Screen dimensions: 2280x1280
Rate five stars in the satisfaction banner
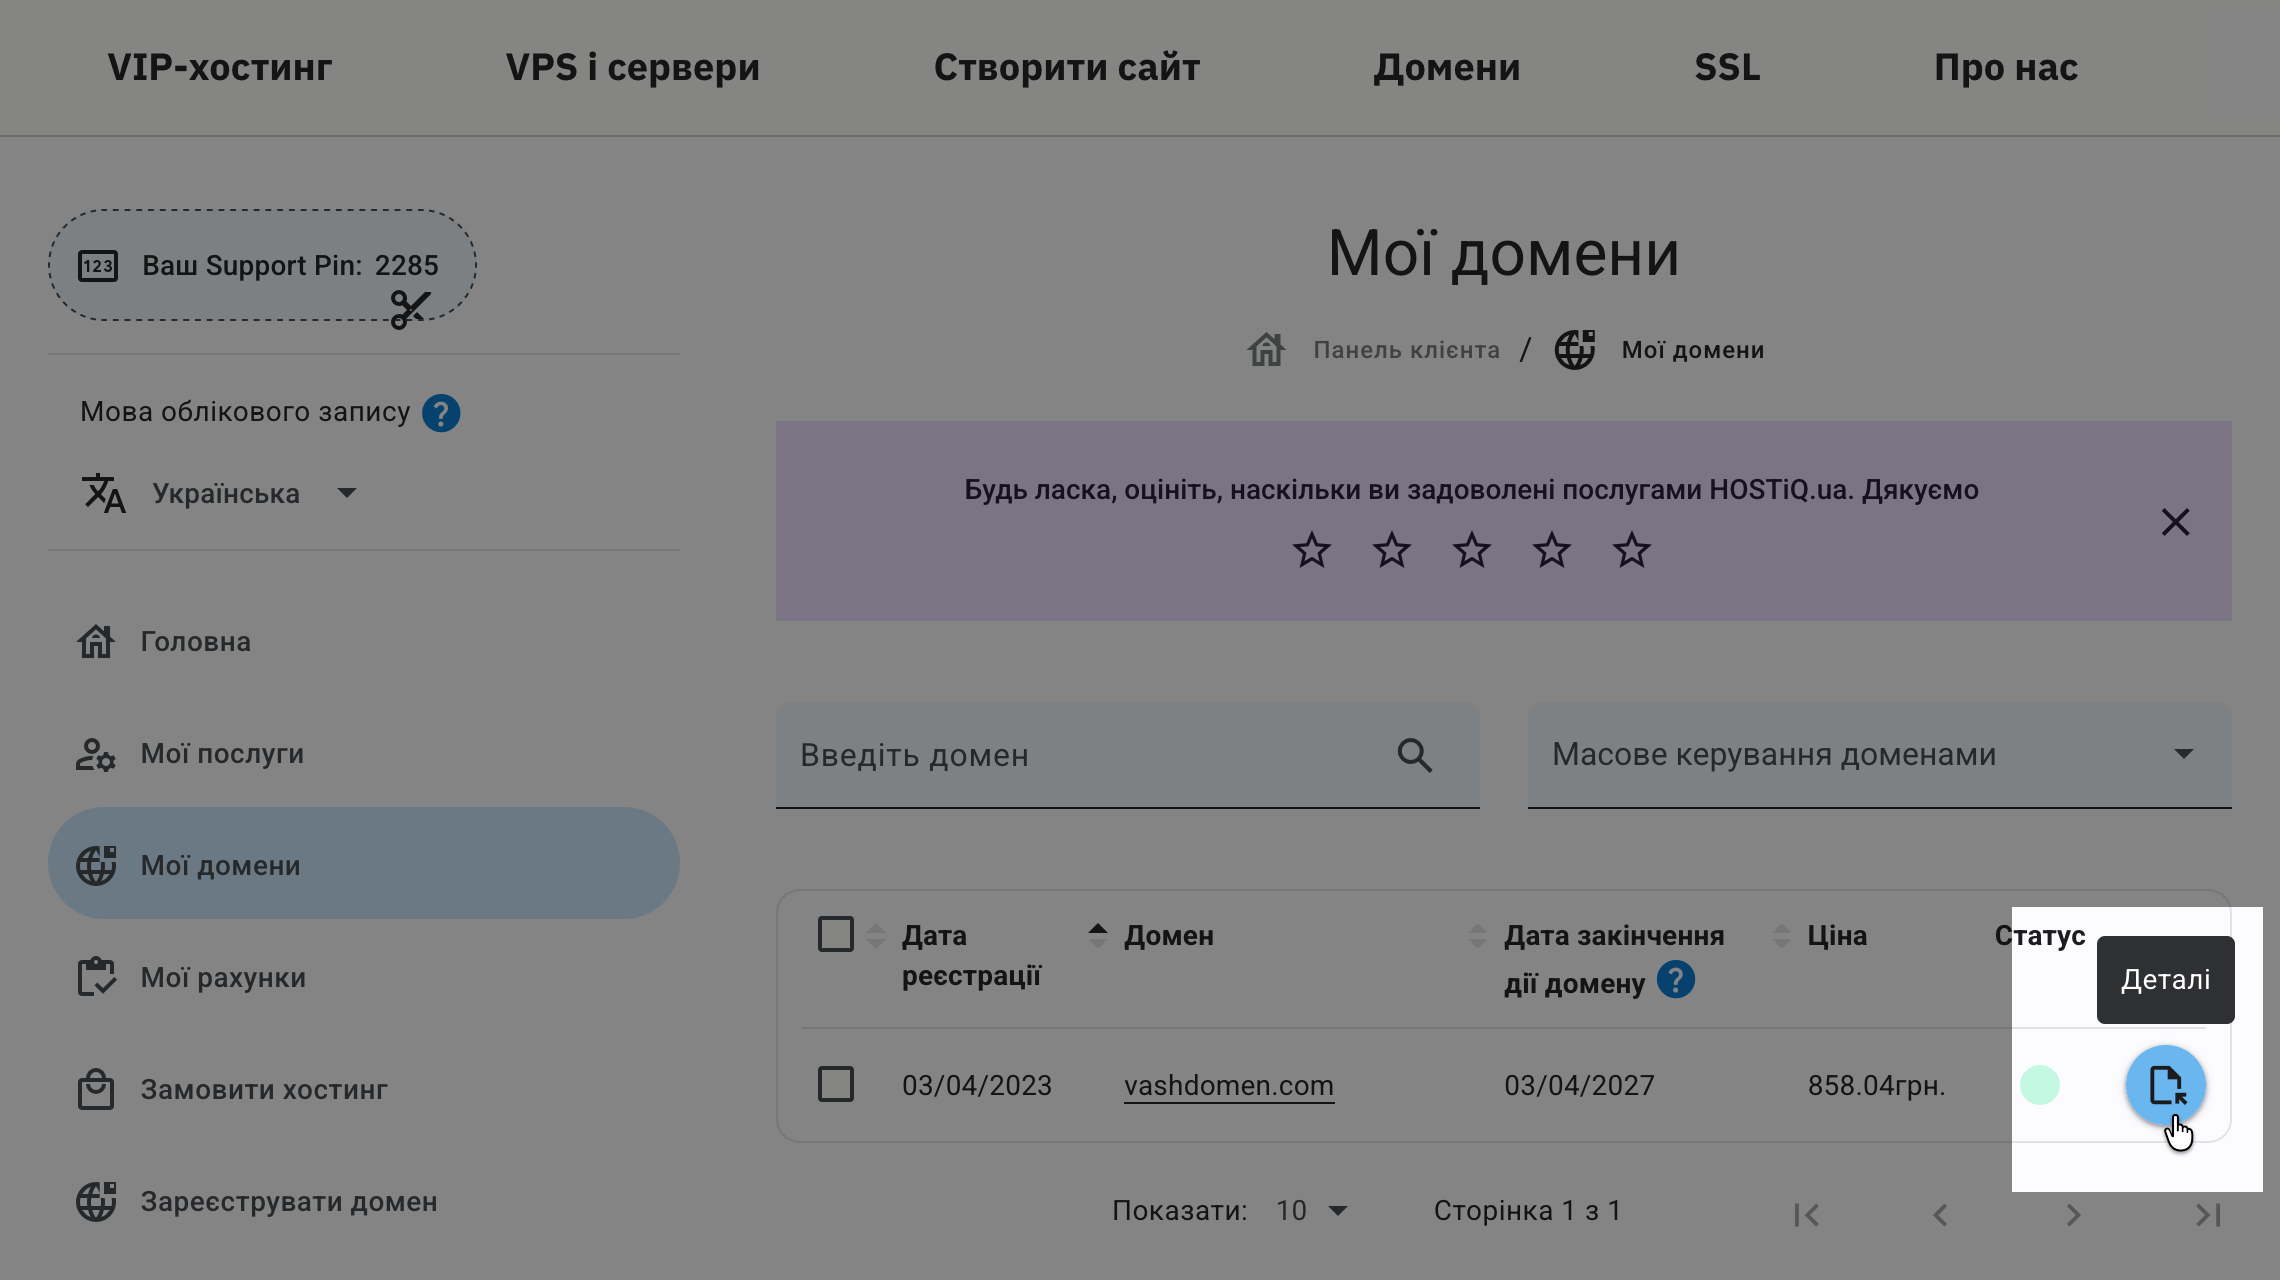pos(1631,549)
